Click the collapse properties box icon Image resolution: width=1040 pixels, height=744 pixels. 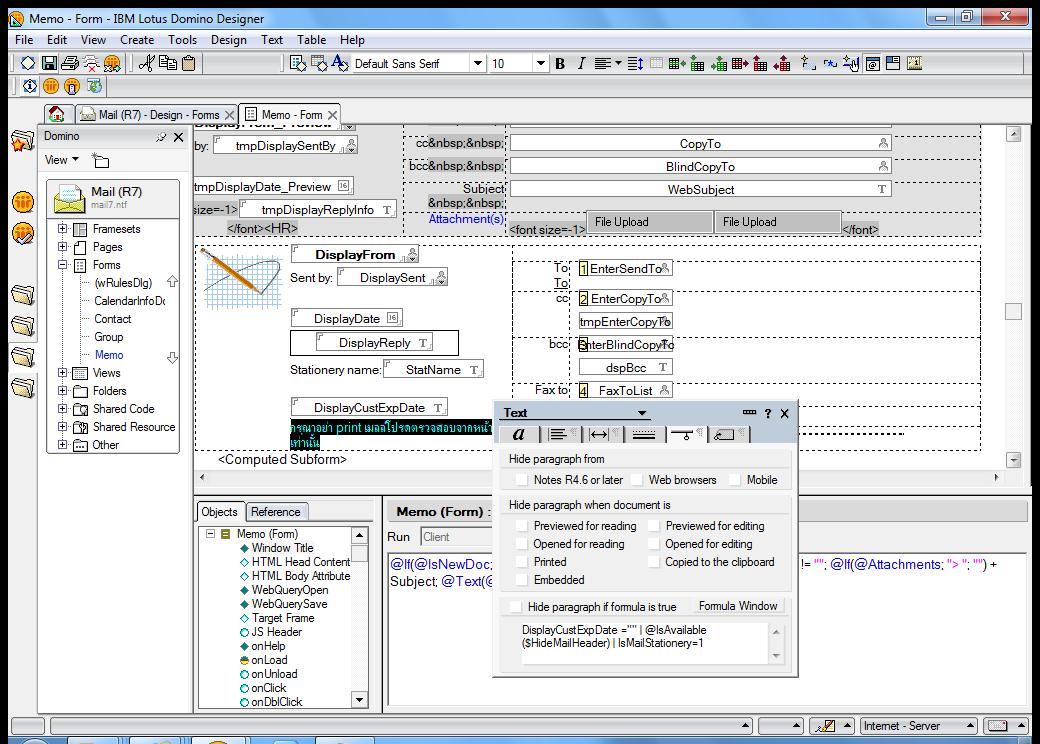749,412
